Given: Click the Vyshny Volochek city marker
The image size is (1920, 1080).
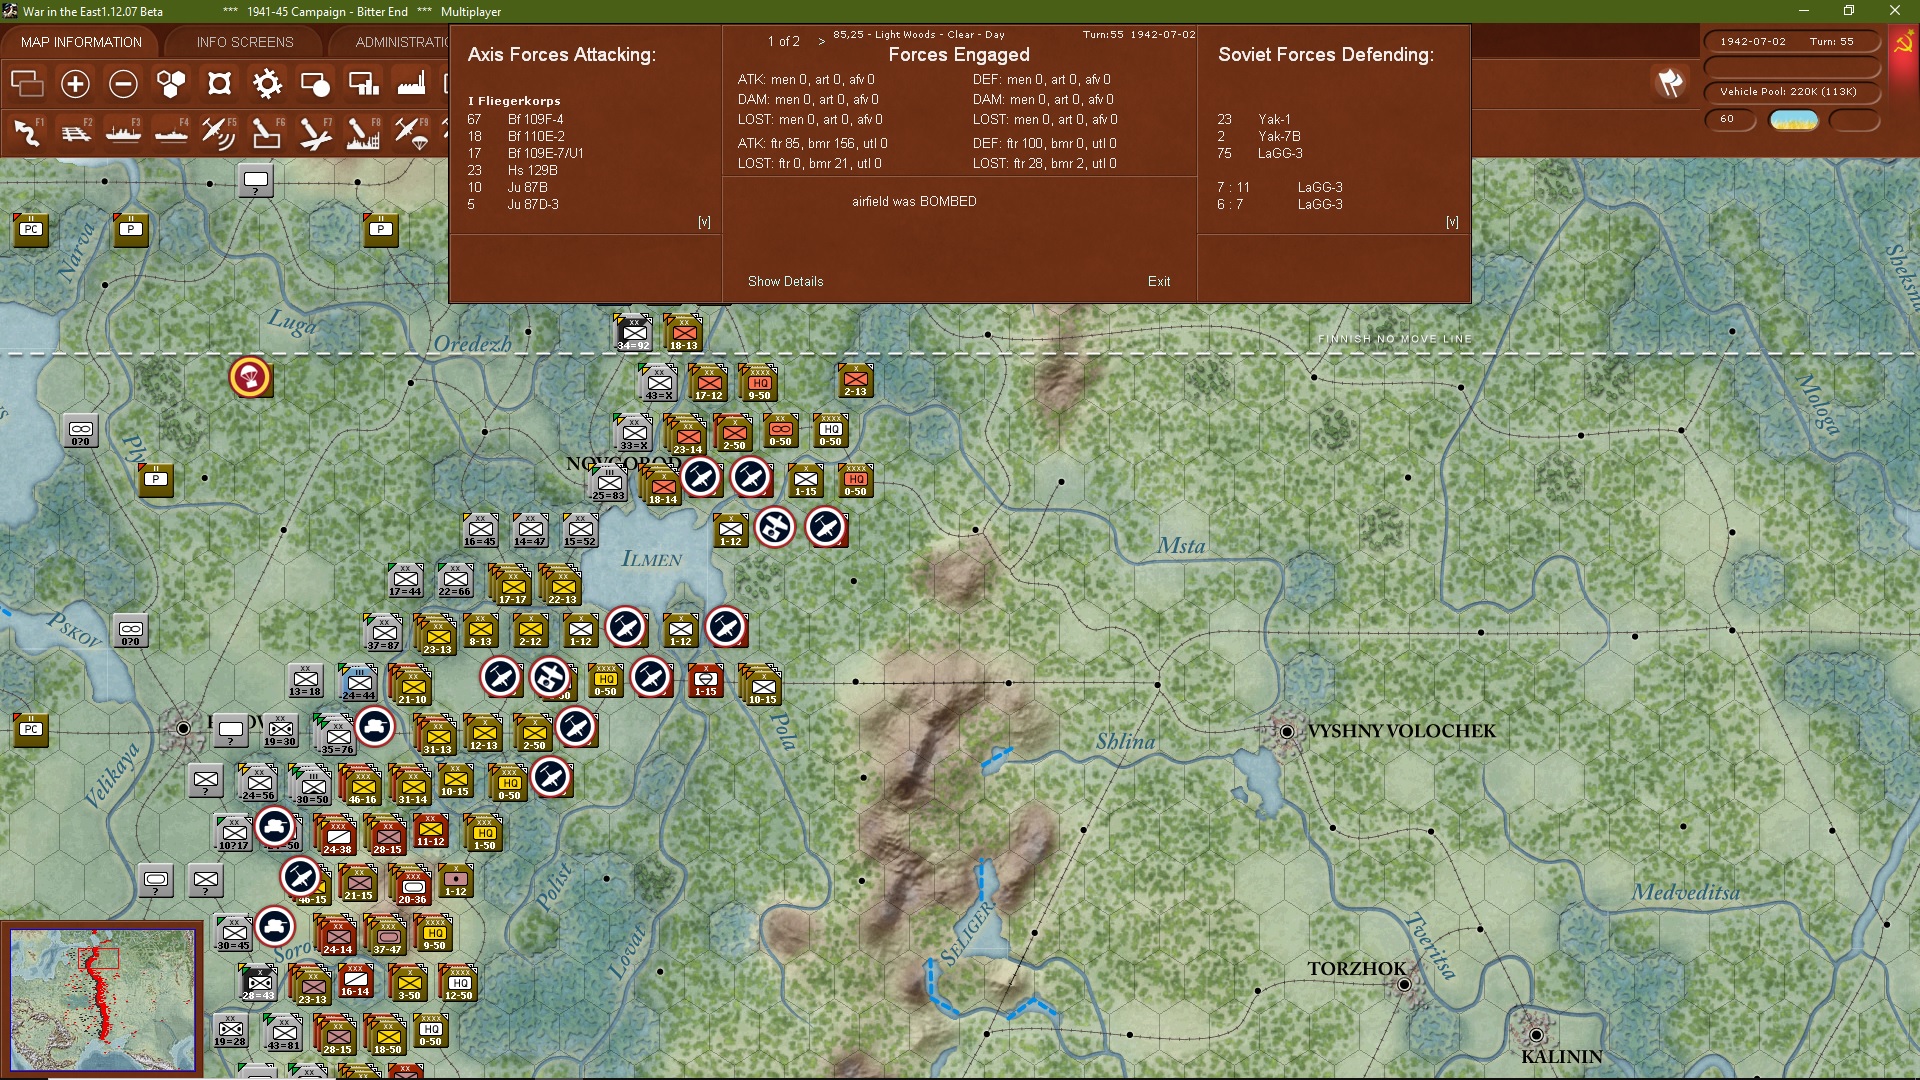Looking at the screenshot, I should 1287,731.
